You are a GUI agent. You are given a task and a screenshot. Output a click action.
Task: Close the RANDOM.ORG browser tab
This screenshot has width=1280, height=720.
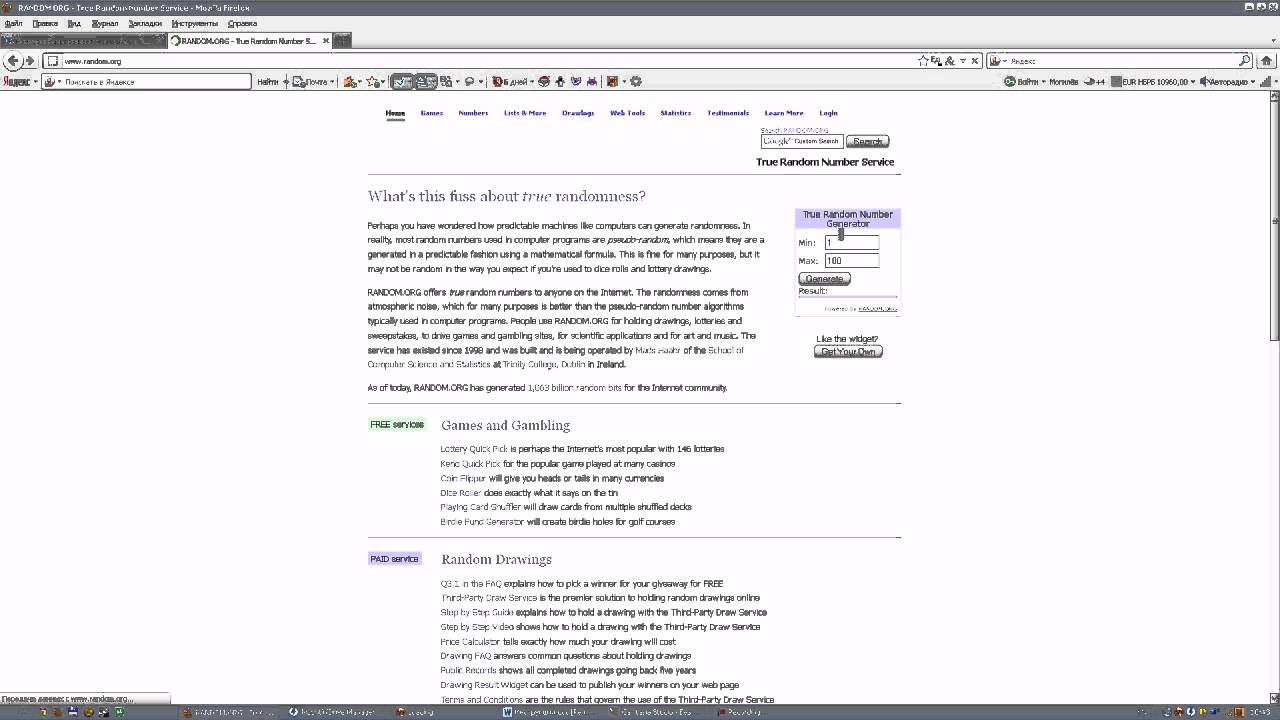click(x=326, y=41)
